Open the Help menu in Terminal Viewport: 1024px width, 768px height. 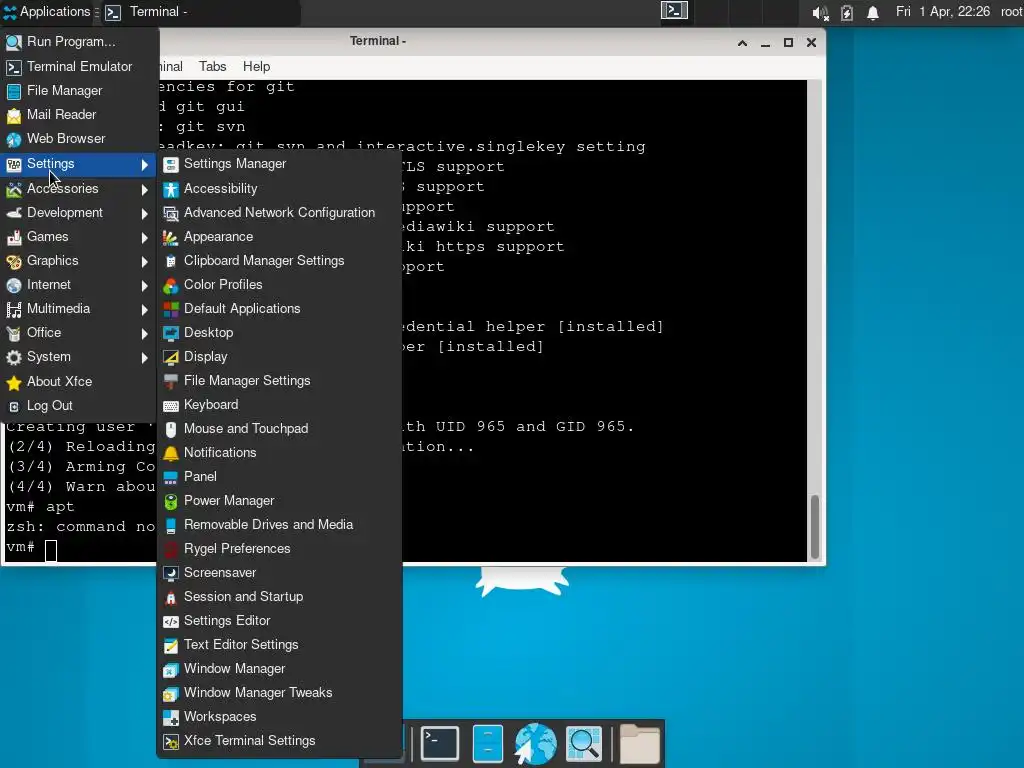[256, 67]
